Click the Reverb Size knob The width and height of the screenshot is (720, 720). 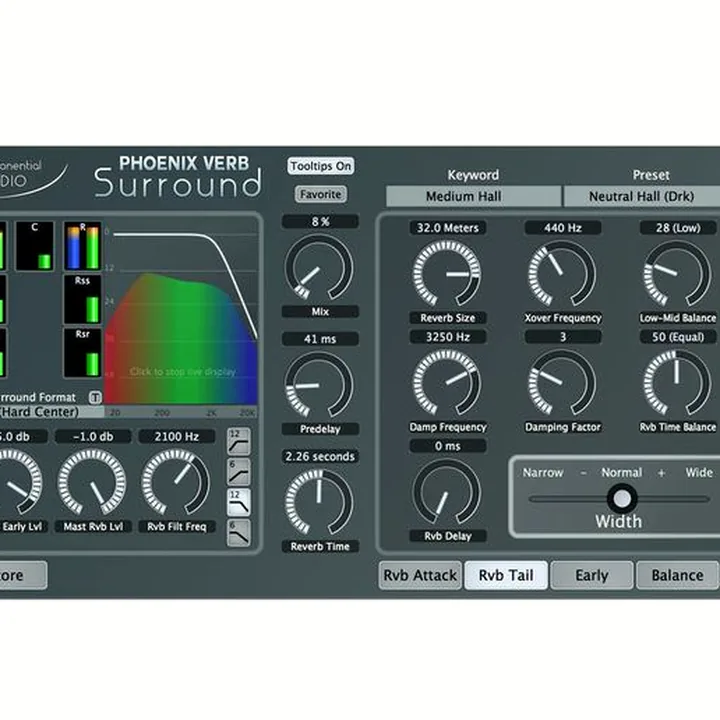(x=447, y=274)
